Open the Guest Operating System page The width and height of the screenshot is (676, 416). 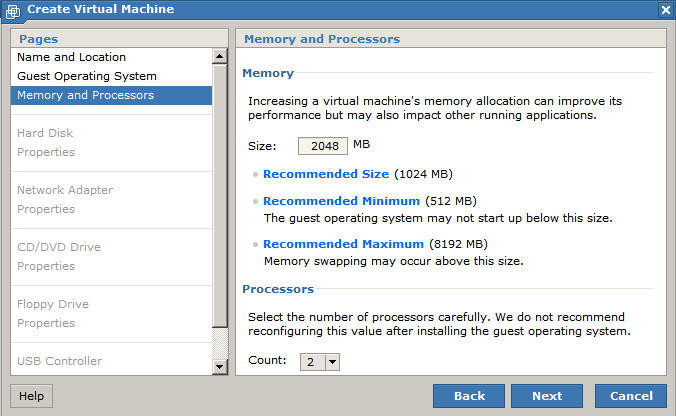[x=111, y=76]
